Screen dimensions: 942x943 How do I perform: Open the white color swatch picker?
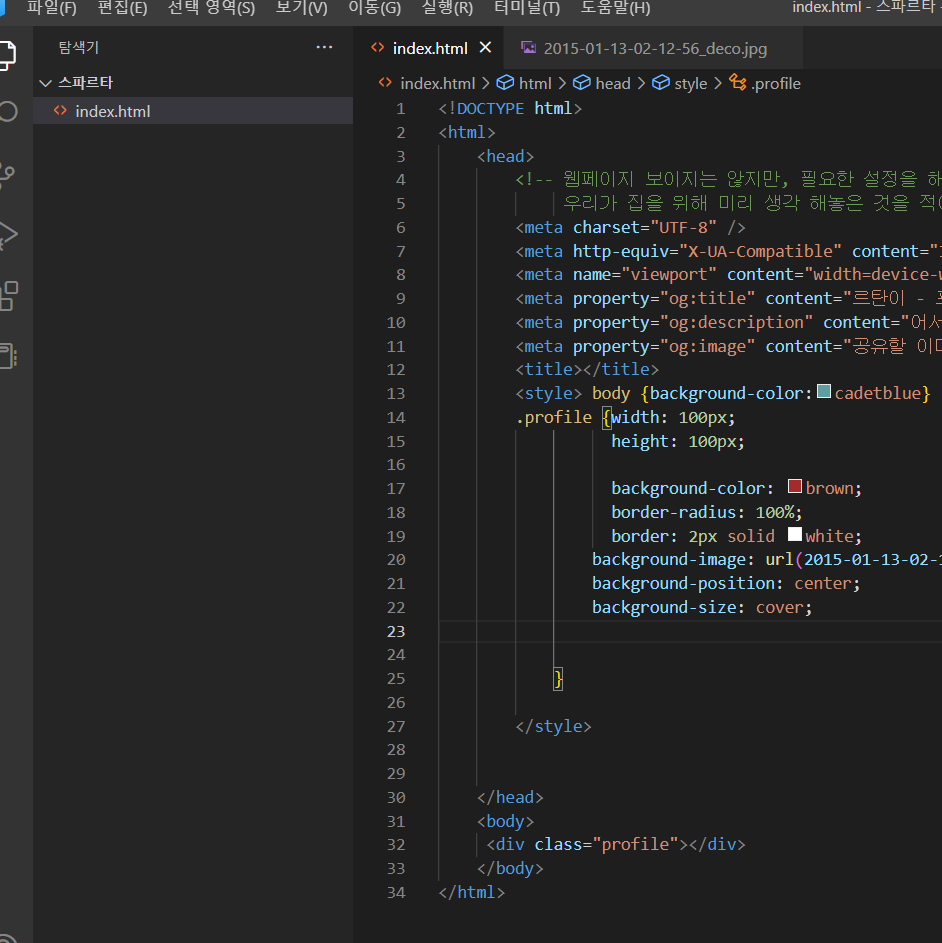click(x=795, y=534)
